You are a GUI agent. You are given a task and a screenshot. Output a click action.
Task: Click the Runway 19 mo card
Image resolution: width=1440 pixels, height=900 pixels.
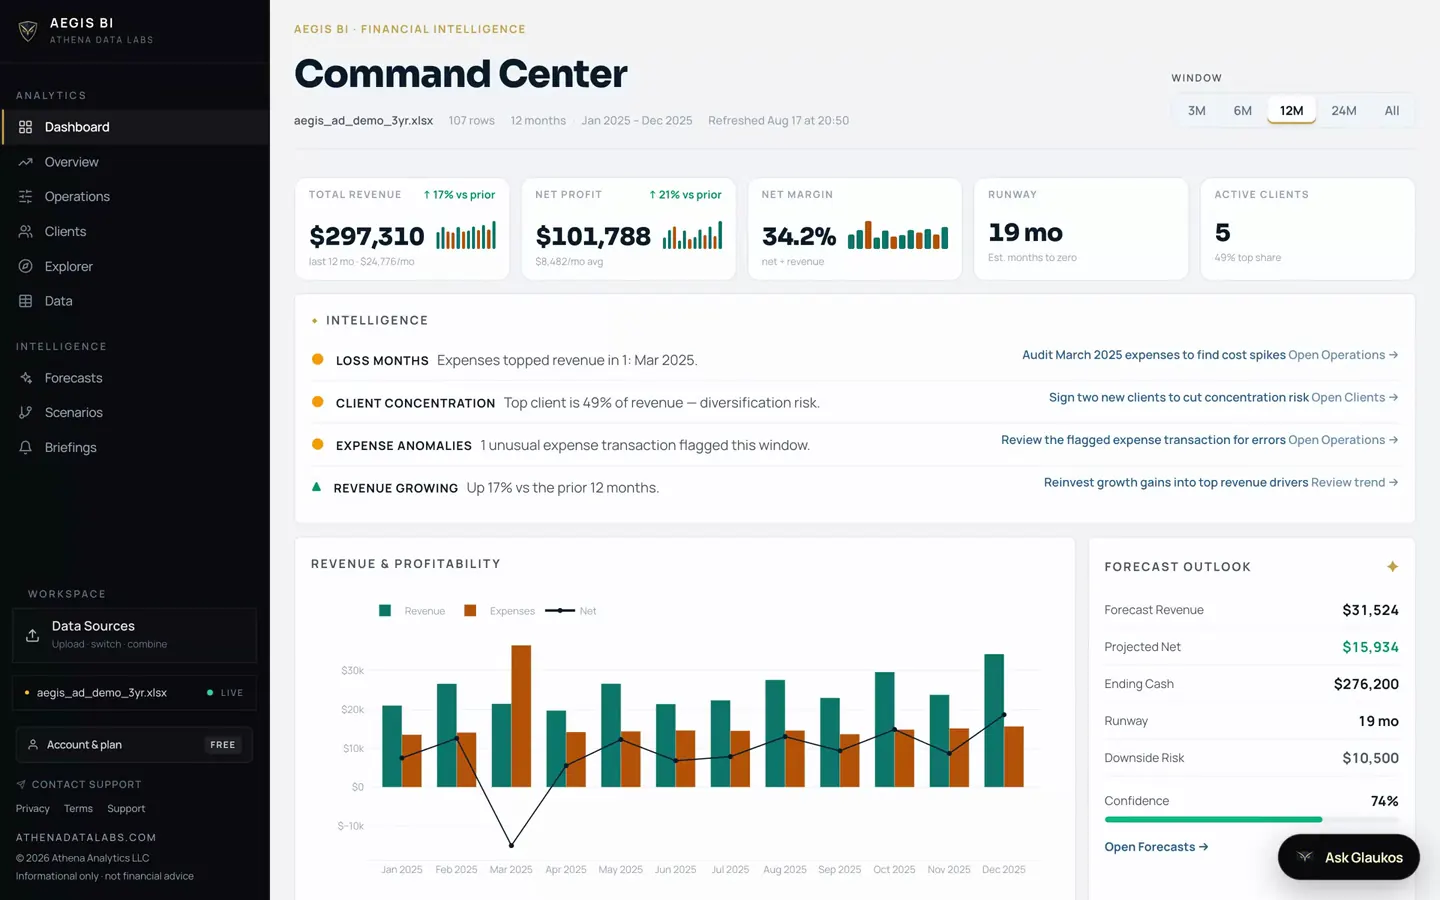pyautogui.click(x=1081, y=229)
